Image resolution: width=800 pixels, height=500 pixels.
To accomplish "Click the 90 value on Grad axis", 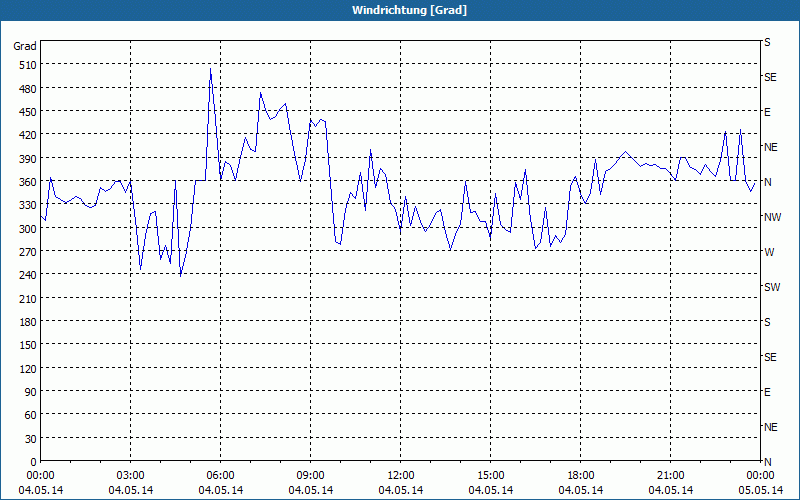I will tap(31, 392).
